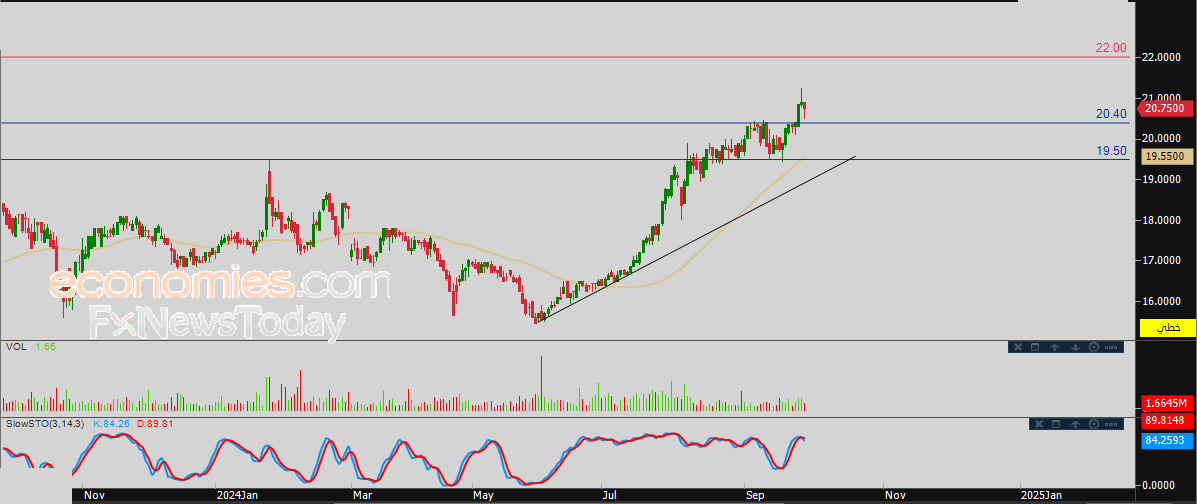Click the 89.8148 stochastic D value tag
Screen dimensions: 1197x504
(x=1167, y=419)
